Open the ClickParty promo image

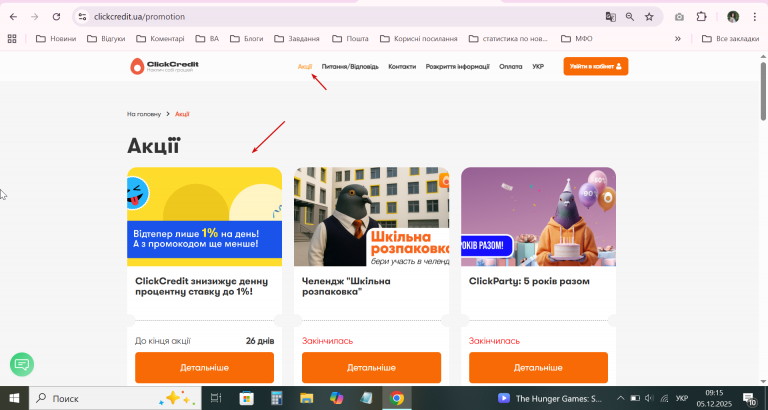click(x=538, y=217)
